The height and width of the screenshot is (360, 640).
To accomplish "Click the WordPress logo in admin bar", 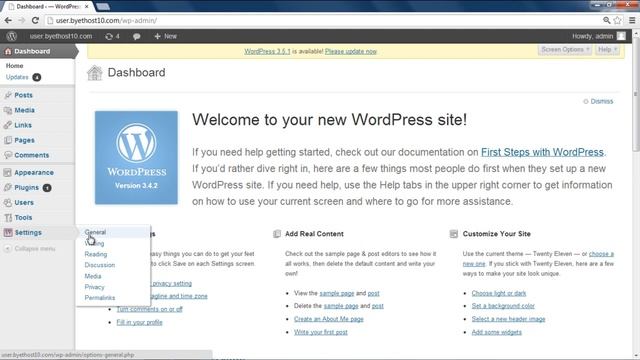I will pos(11,36).
